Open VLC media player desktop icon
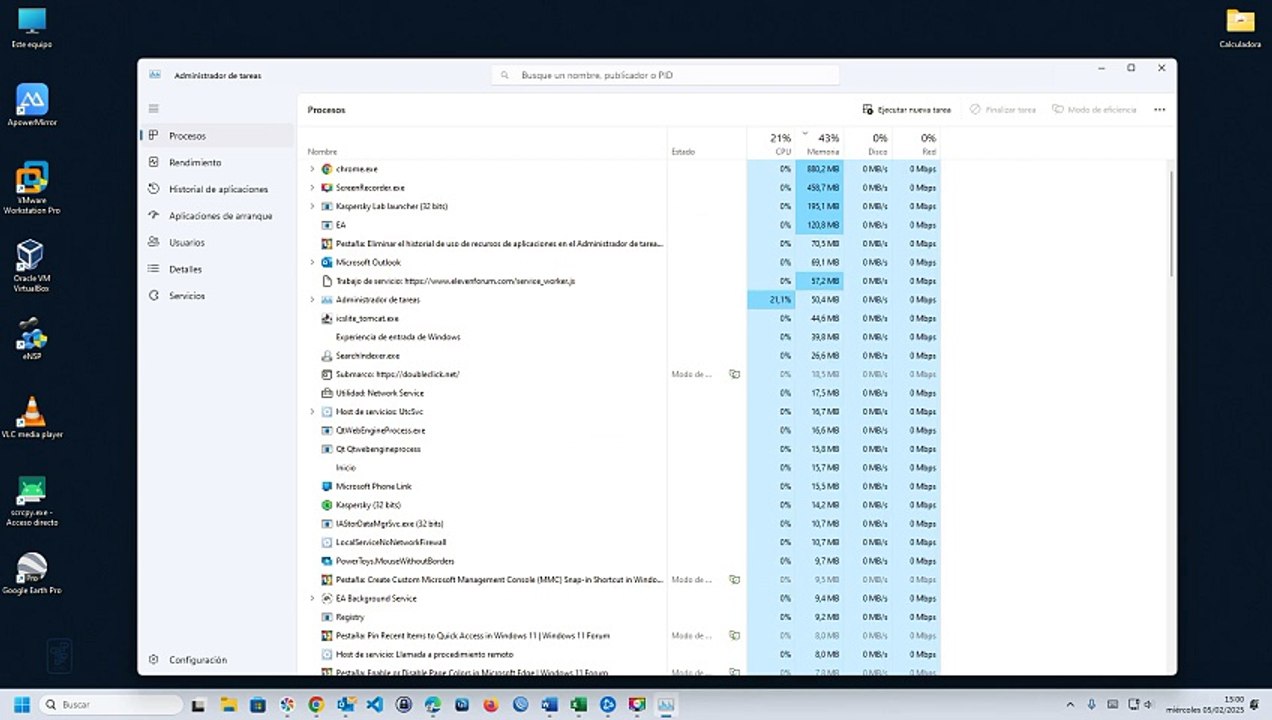This screenshot has height=720, width=1272. pyautogui.click(x=32, y=417)
